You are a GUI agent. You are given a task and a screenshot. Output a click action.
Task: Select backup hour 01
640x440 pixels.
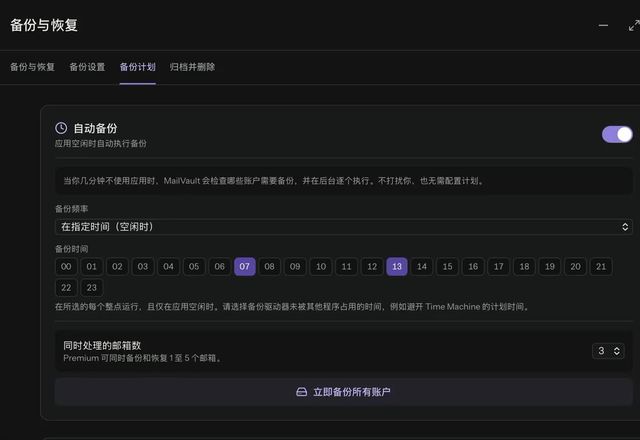pos(92,267)
